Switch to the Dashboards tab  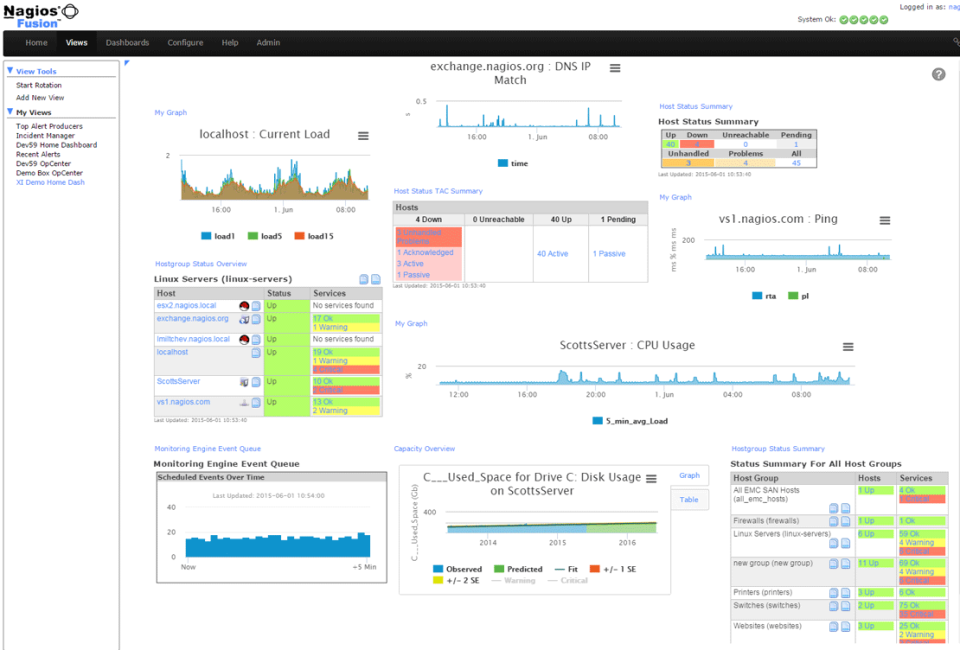[127, 43]
